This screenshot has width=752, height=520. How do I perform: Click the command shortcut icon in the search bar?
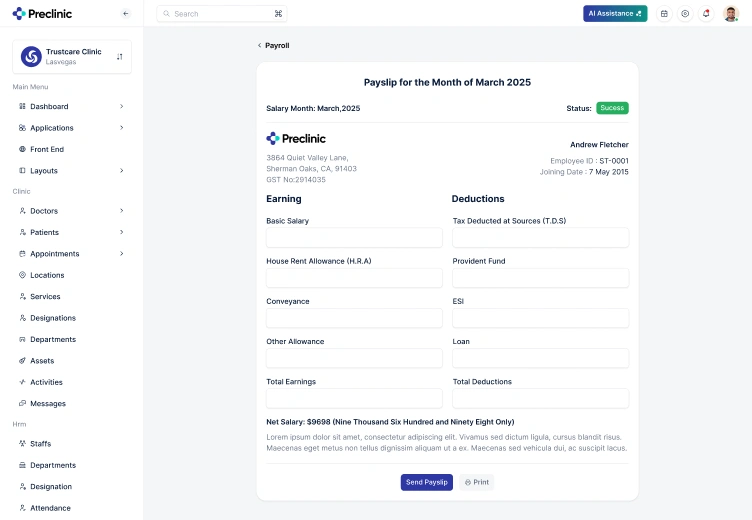coord(278,14)
